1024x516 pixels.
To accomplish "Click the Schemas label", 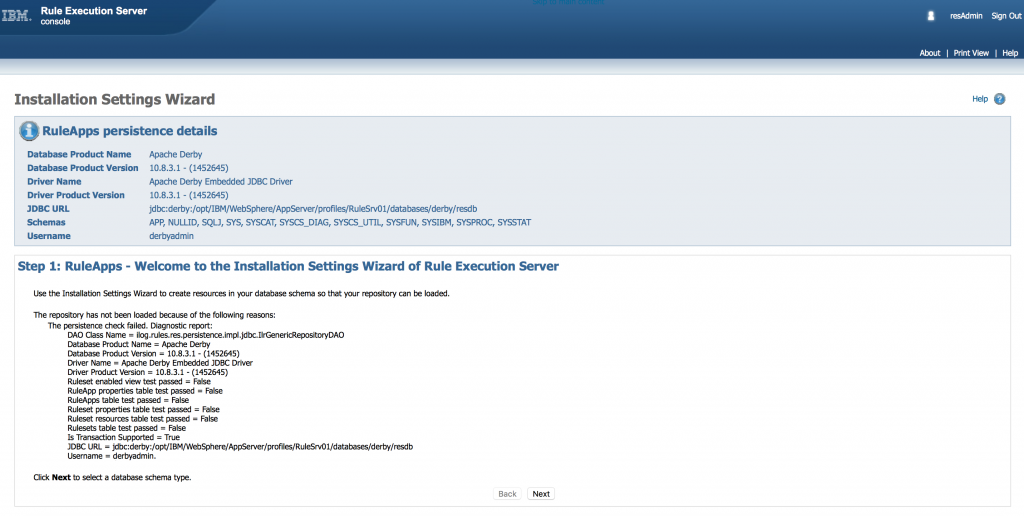I will point(46,223).
